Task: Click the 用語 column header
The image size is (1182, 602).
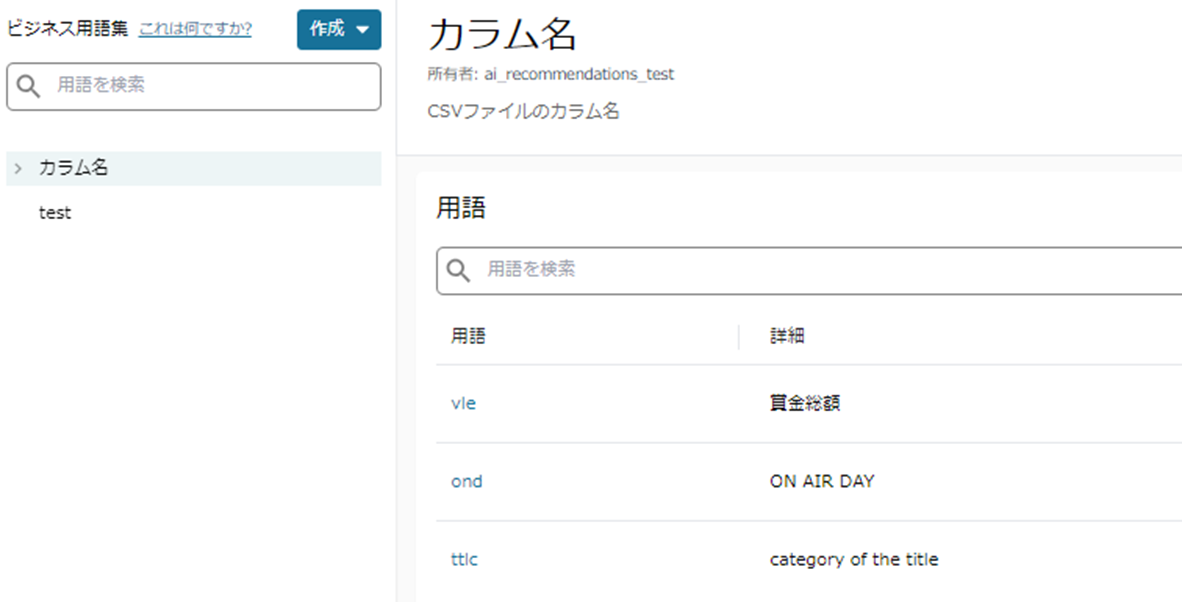Action: pos(468,336)
